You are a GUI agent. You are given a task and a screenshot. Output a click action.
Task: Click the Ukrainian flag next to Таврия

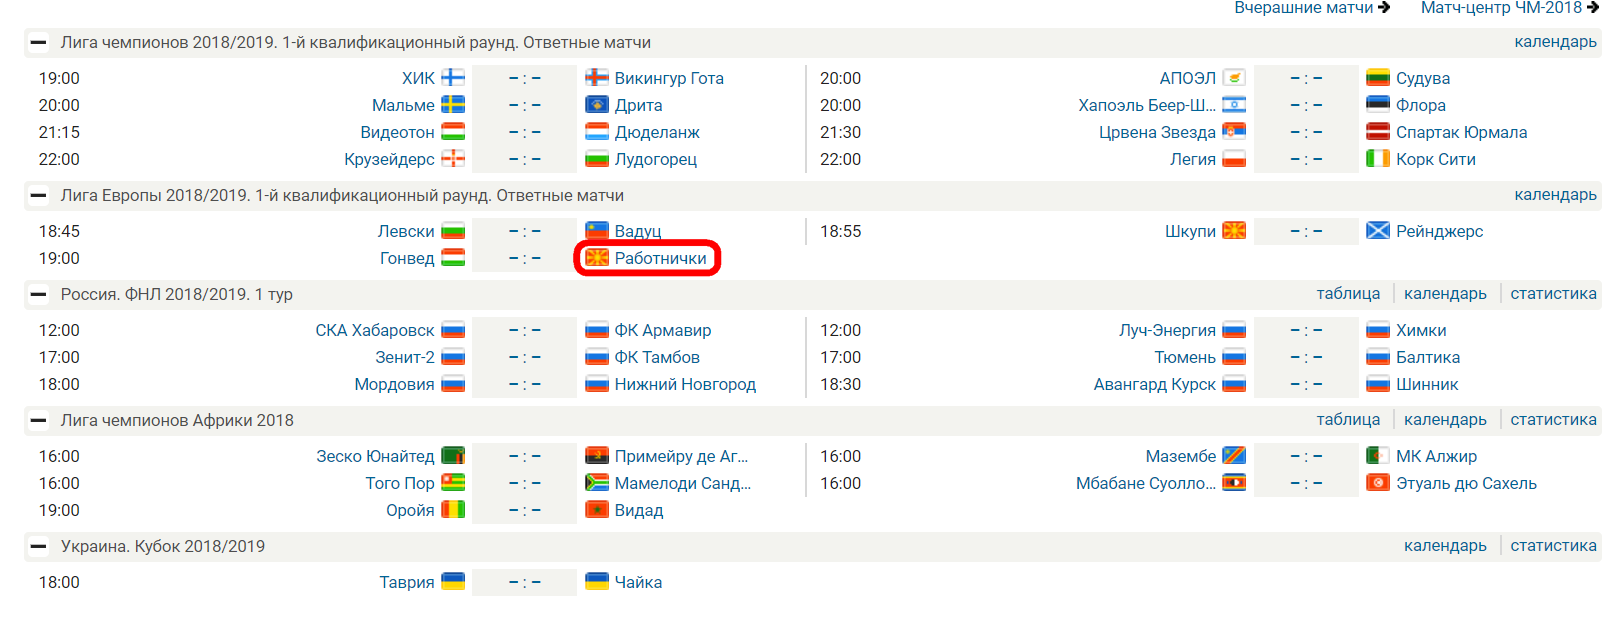coord(453,582)
